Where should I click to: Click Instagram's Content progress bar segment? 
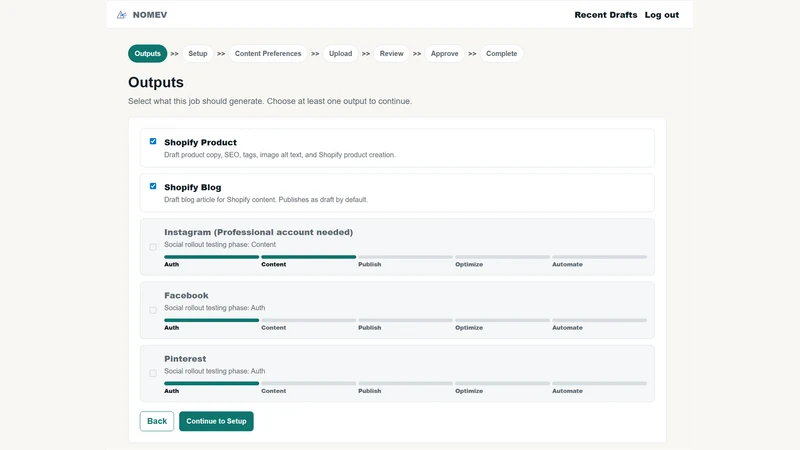pyautogui.click(x=309, y=257)
